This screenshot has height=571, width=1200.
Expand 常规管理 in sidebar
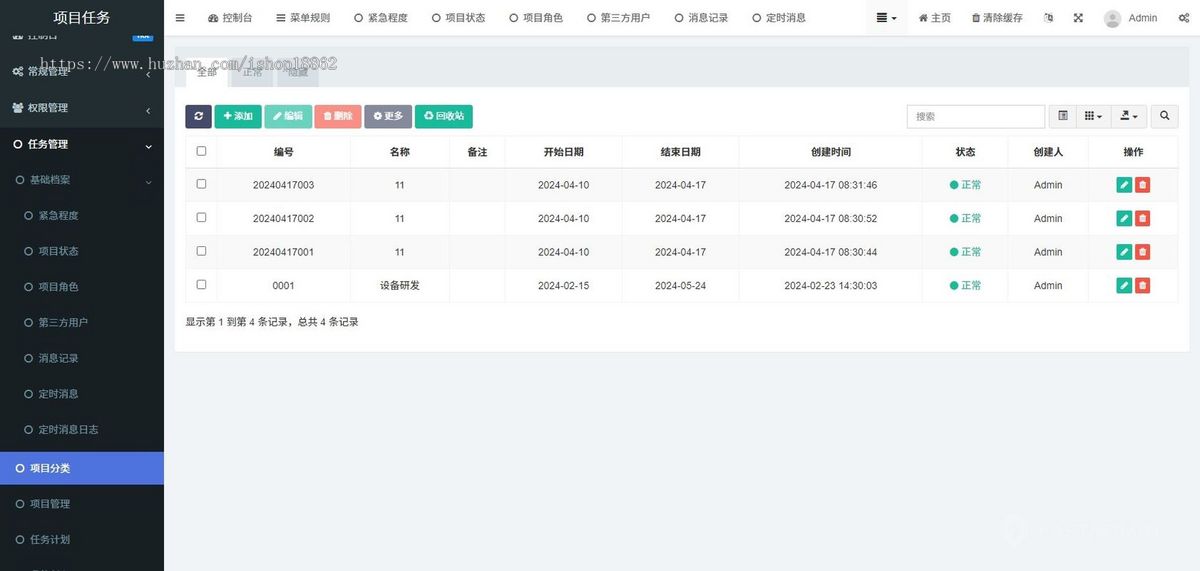(x=82, y=72)
